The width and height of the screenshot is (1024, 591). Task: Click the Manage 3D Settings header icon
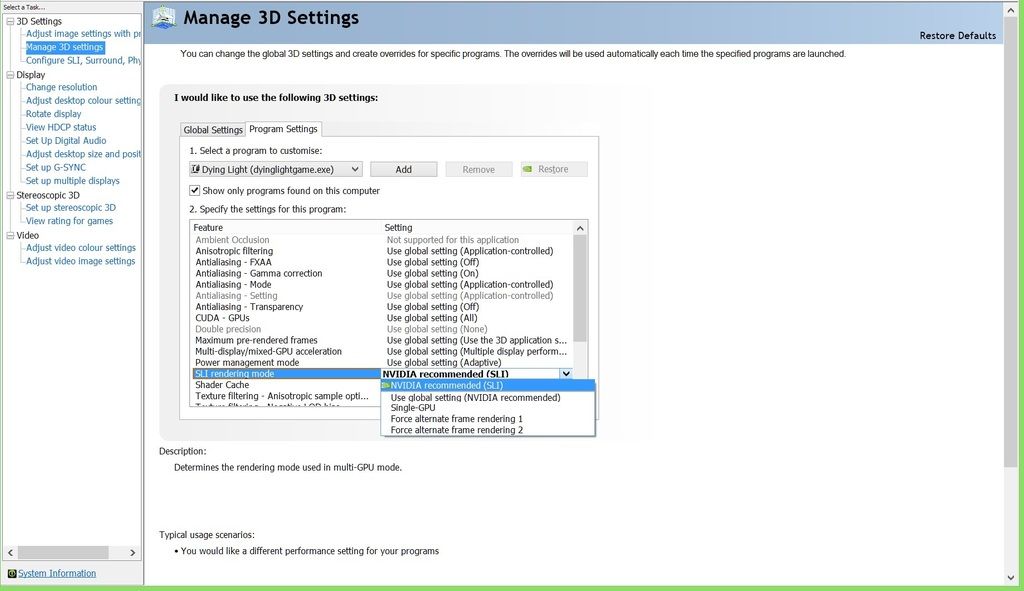click(164, 18)
